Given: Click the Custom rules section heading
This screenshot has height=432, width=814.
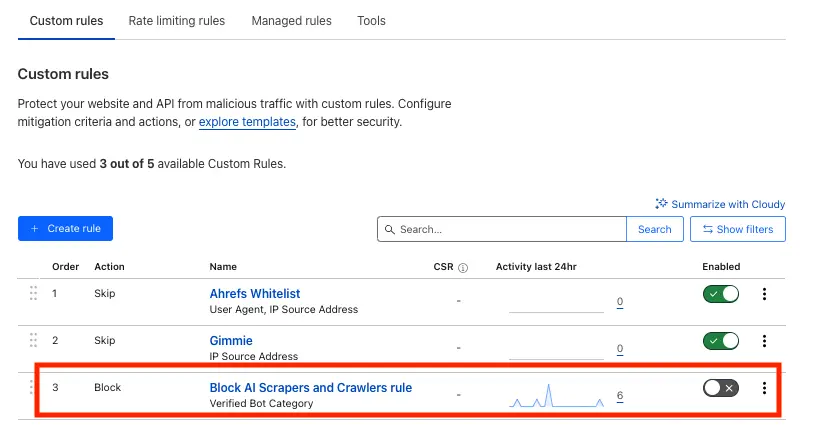Looking at the screenshot, I should pos(63,74).
